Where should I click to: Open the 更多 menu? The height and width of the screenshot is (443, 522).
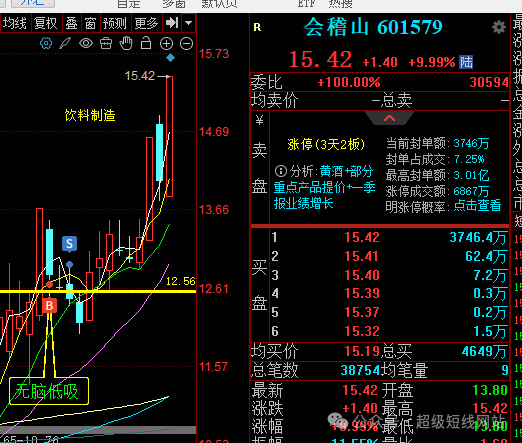click(x=147, y=23)
